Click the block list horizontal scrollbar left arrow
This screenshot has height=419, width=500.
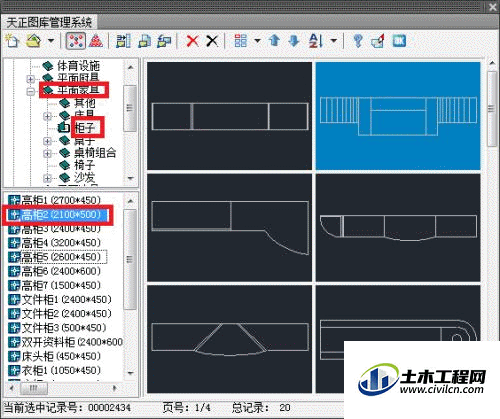tap(12, 388)
